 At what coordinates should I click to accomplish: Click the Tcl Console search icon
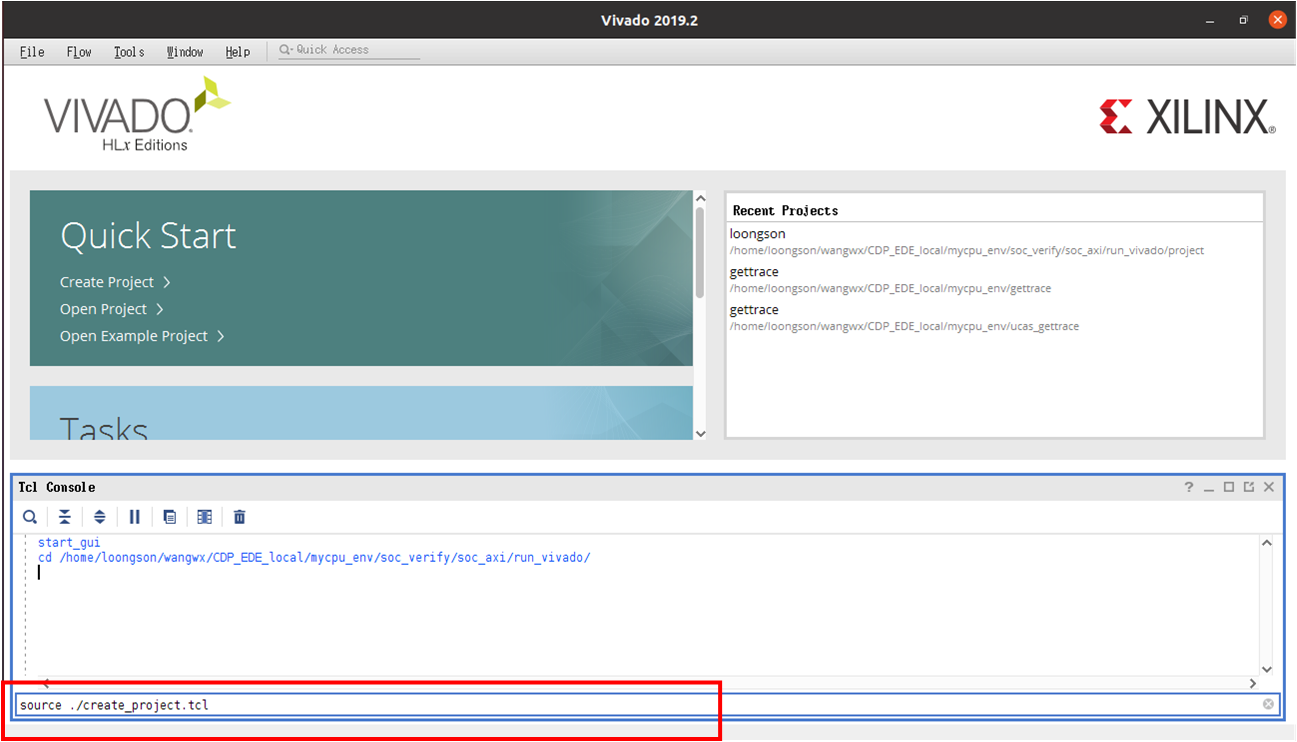[30, 517]
